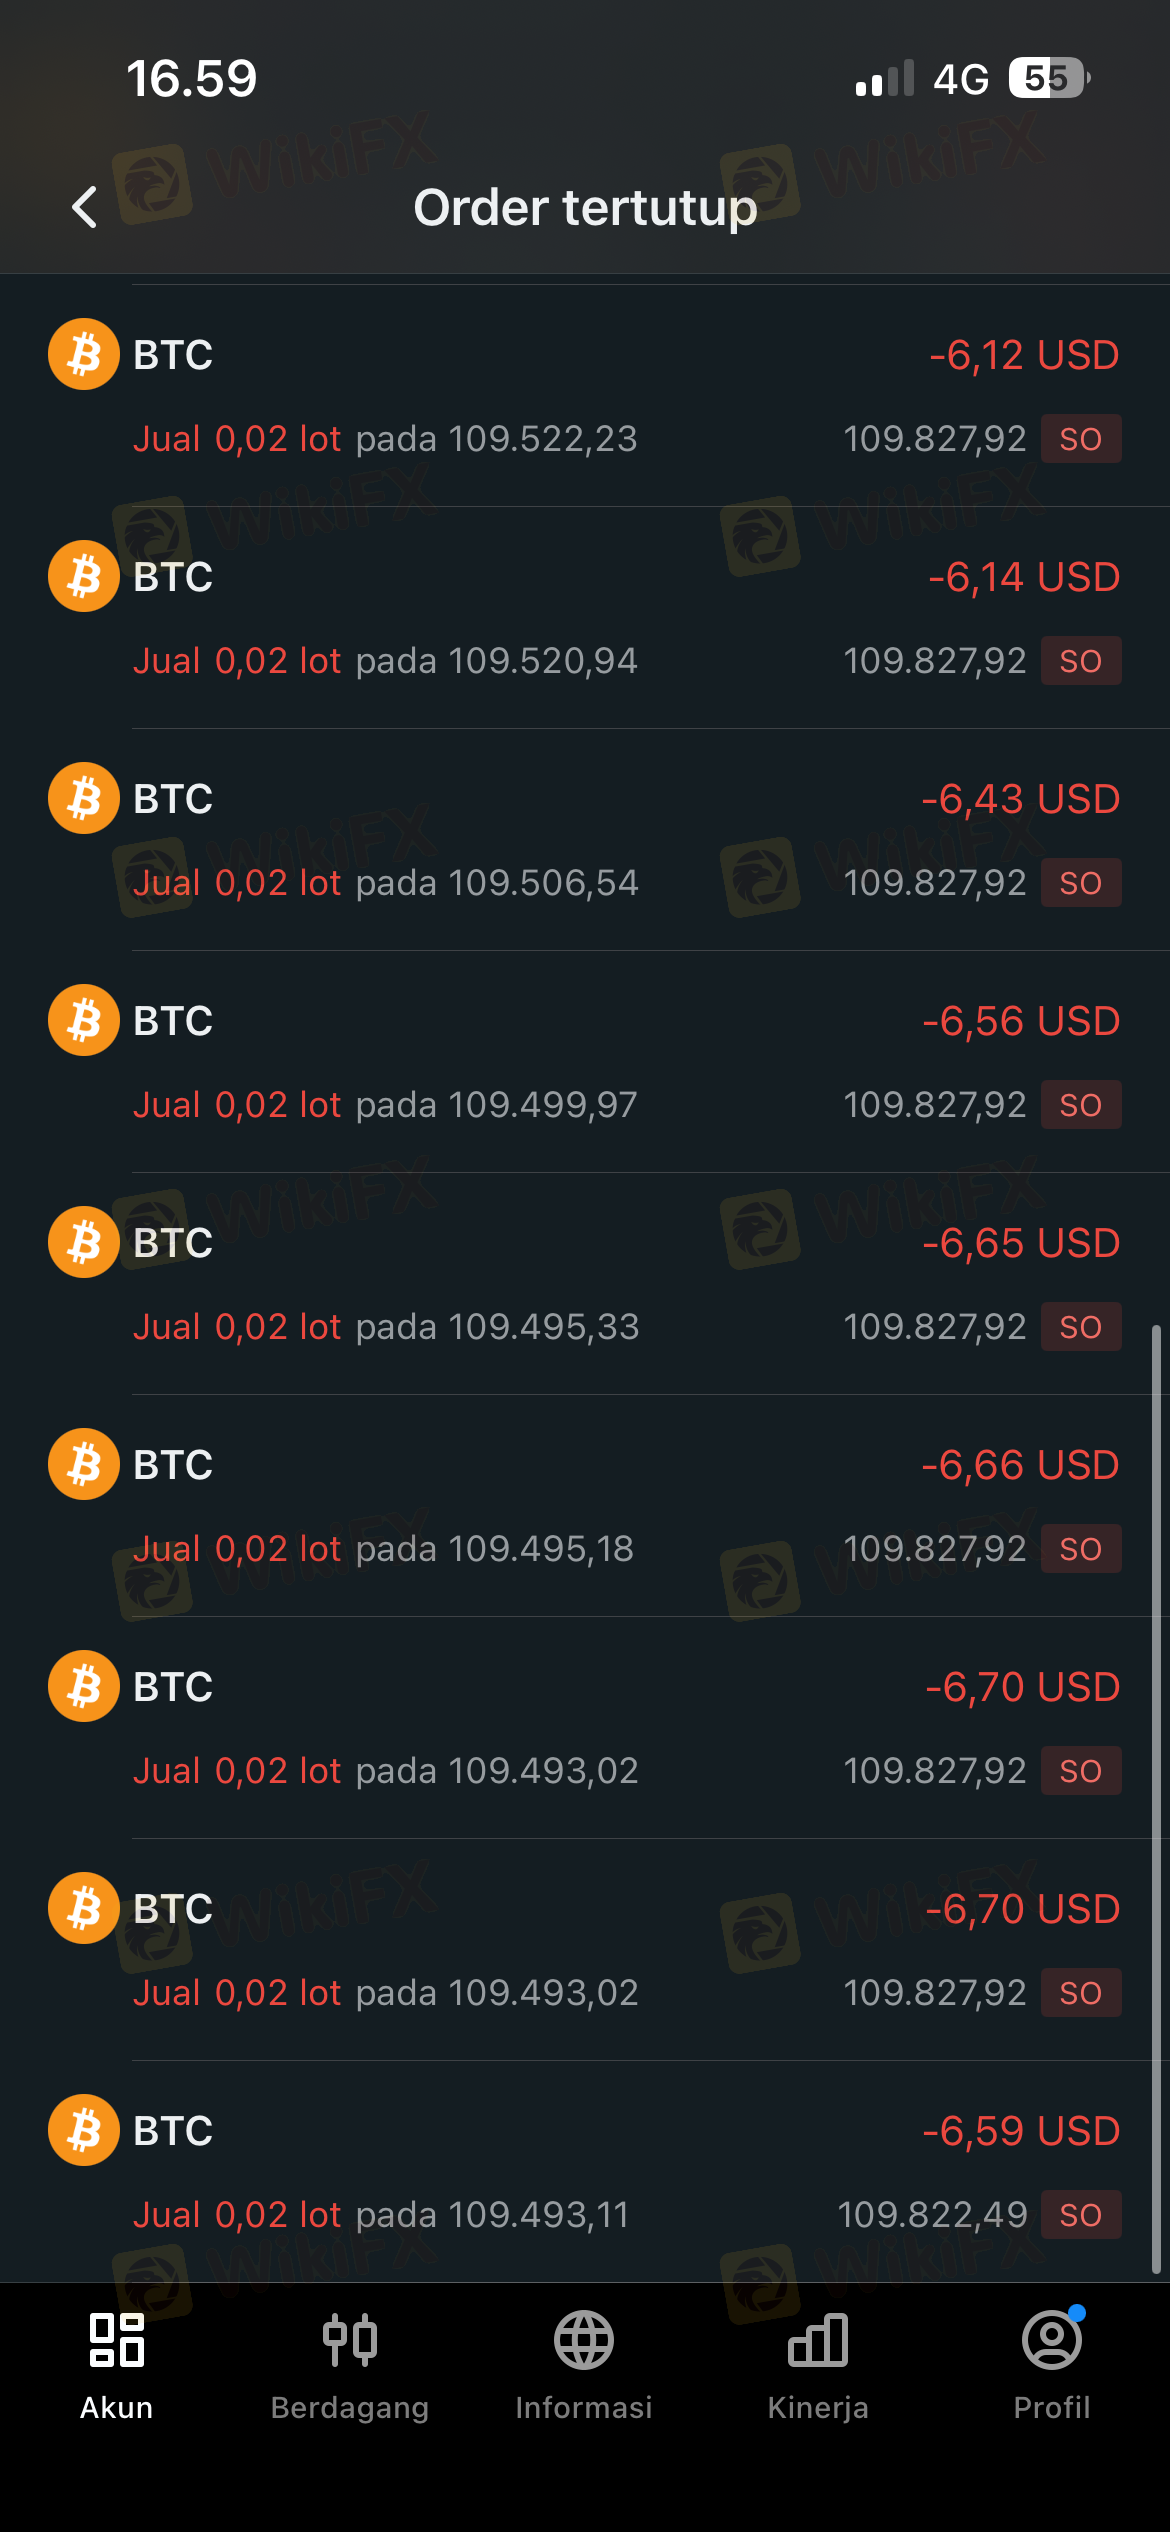Select the -6,56 USD loss amount
The width and height of the screenshot is (1170, 2532).
[1020, 1021]
